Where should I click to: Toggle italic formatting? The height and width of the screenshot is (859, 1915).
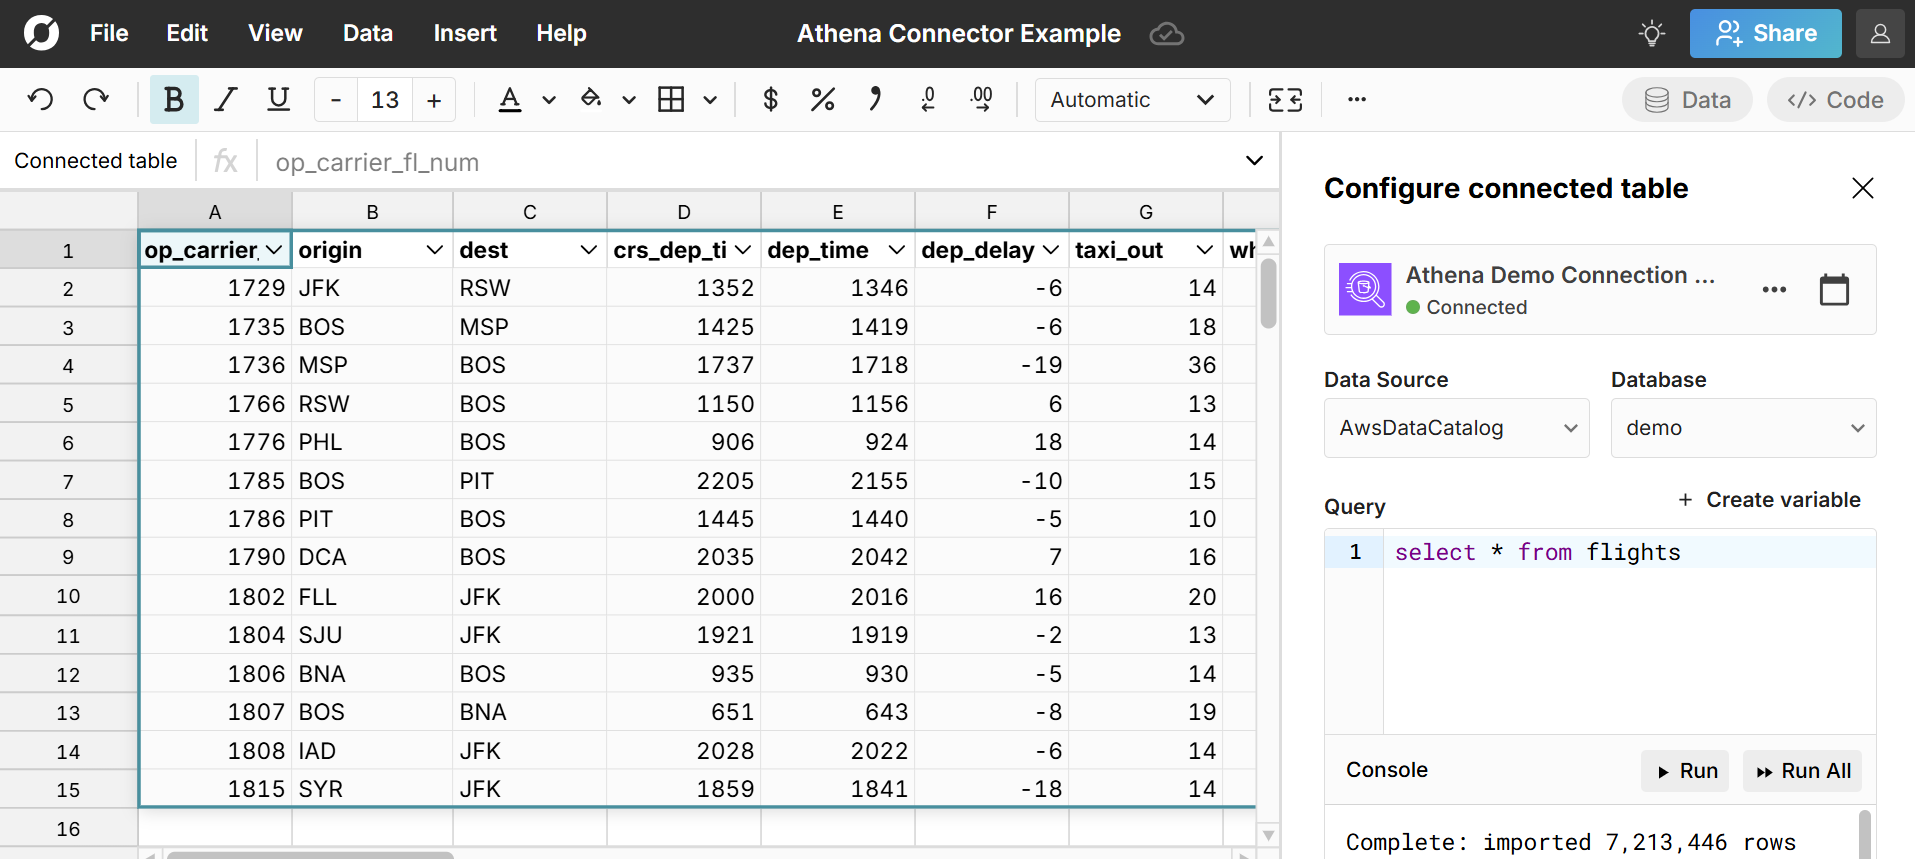pyautogui.click(x=226, y=100)
